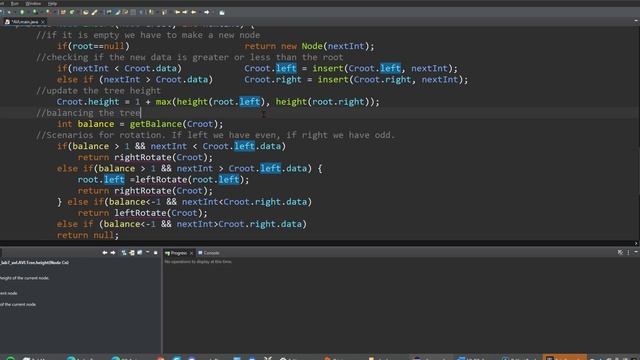Screen dimensions: 640x360
Task: Click the pencil-shaped Search toolbar icon
Action: pyautogui.click(x=95, y=12)
